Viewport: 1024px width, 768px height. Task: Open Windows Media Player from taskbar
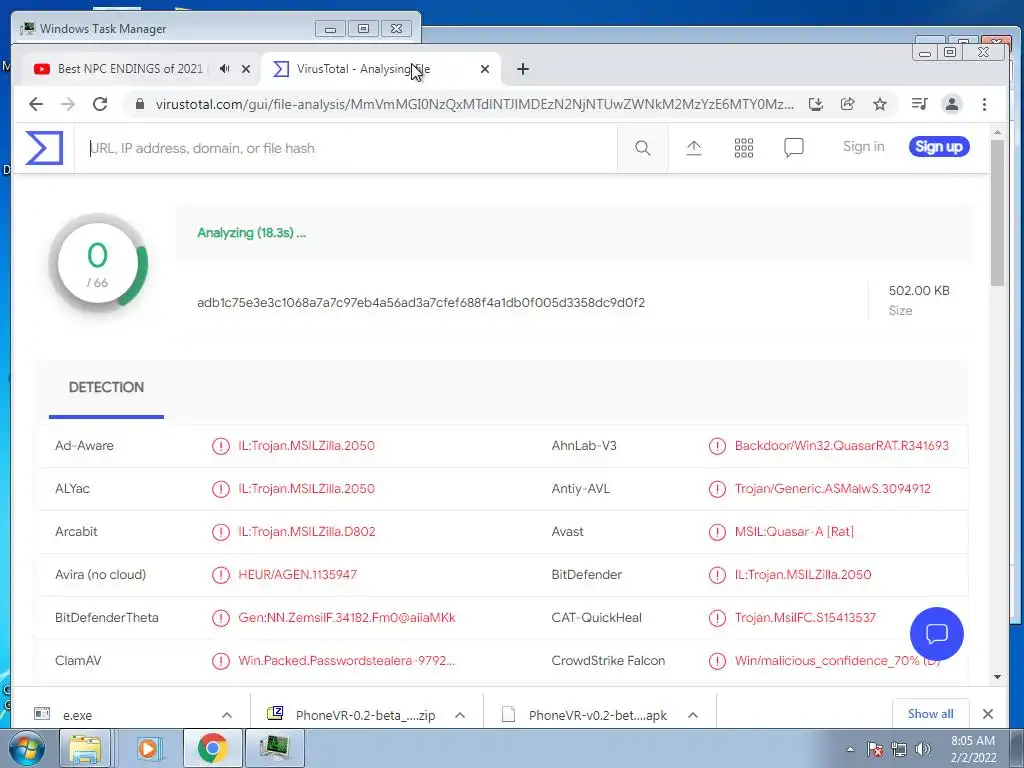pos(148,748)
